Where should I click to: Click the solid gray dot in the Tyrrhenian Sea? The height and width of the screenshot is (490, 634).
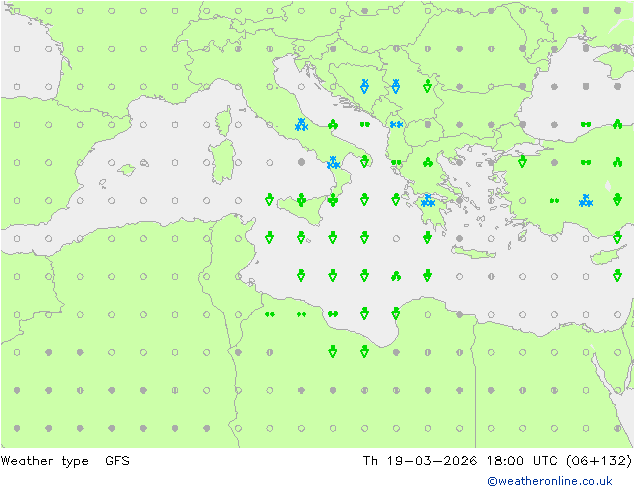301,162
